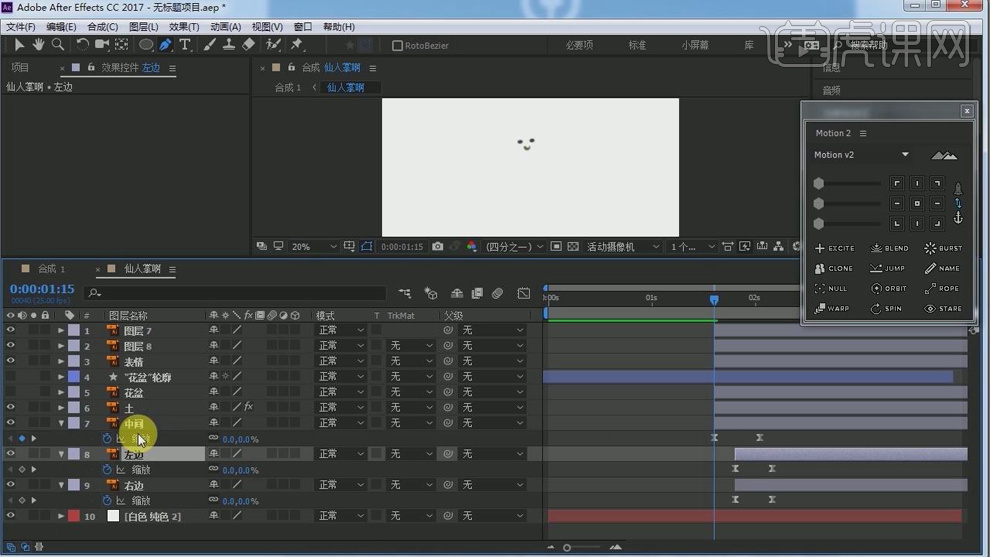Click the ROPE tool in Motion panel

941,289
